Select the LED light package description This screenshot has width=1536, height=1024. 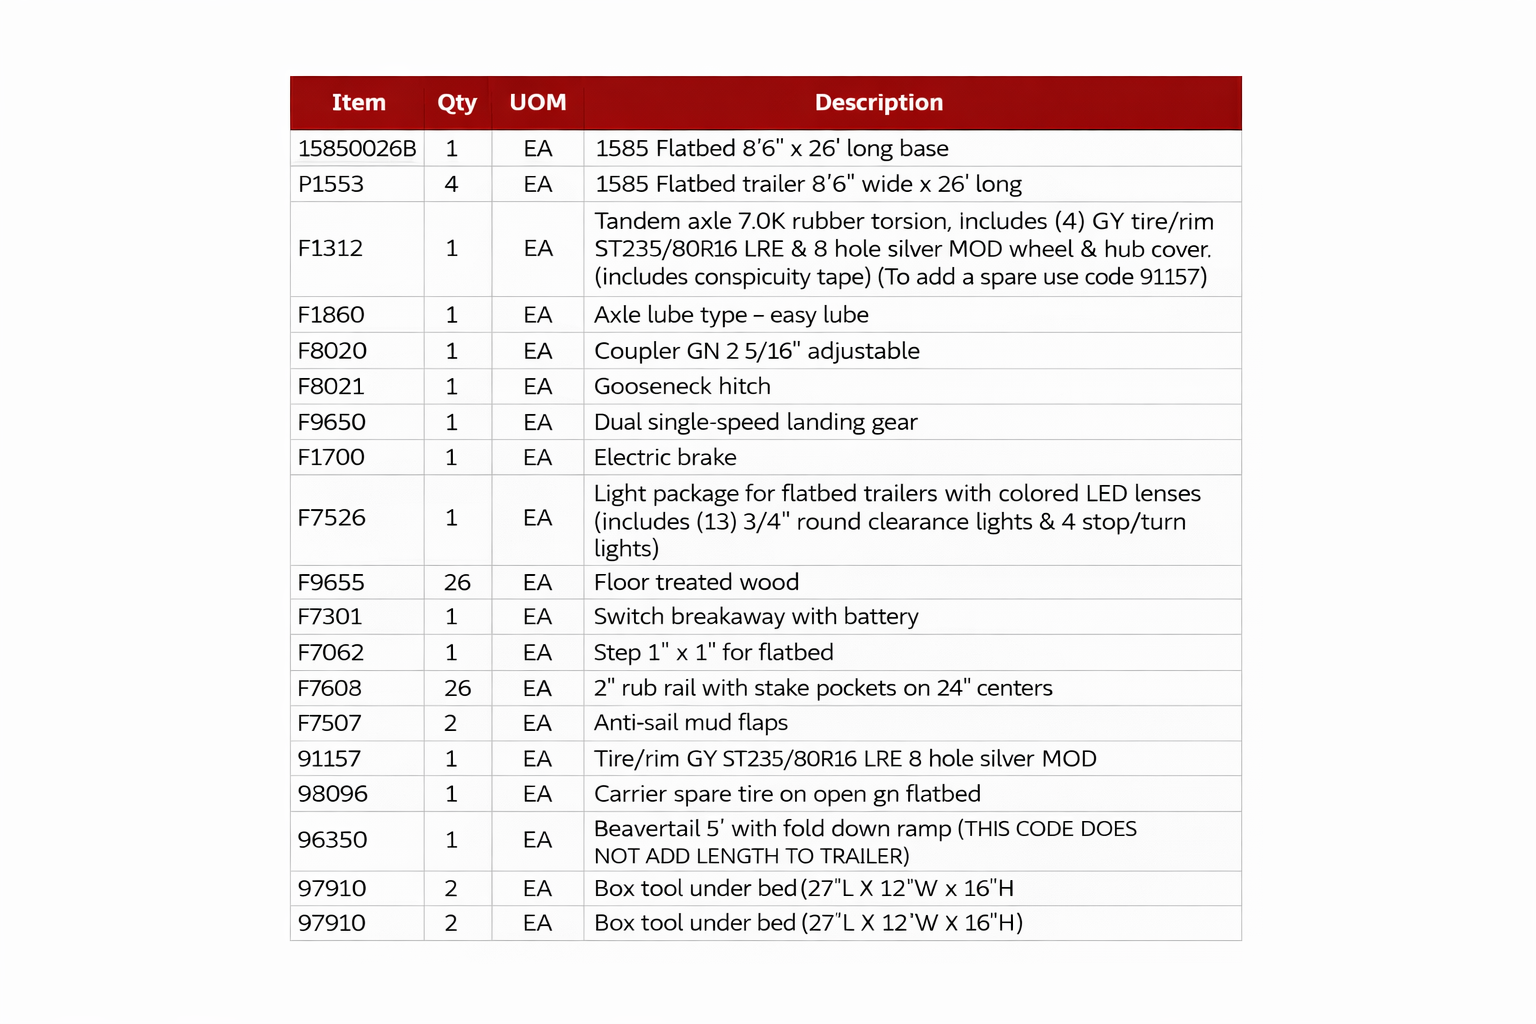[896, 521]
